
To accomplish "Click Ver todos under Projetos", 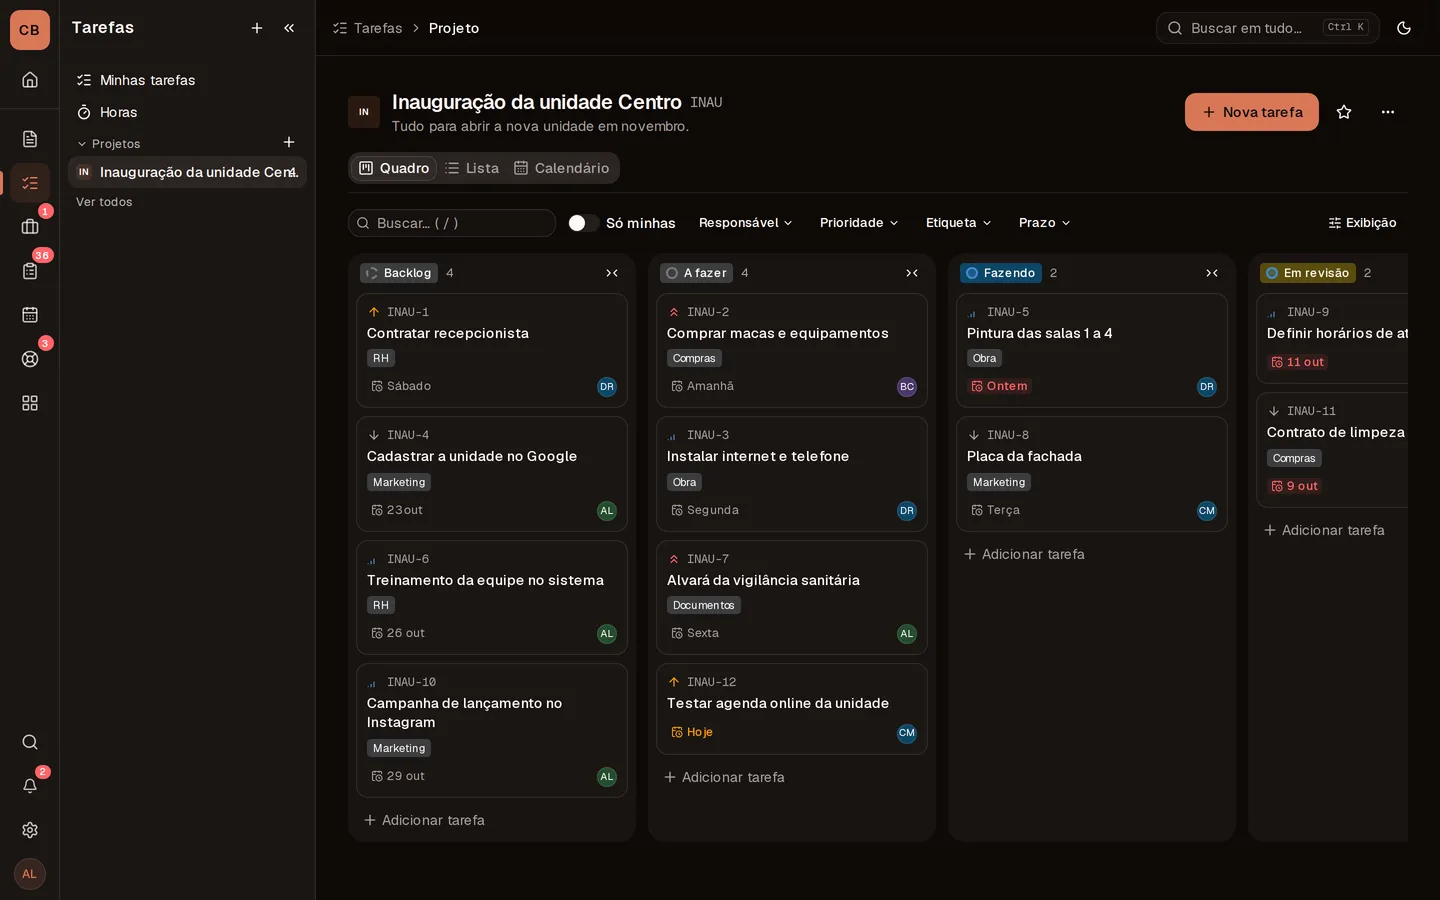I will coord(104,202).
